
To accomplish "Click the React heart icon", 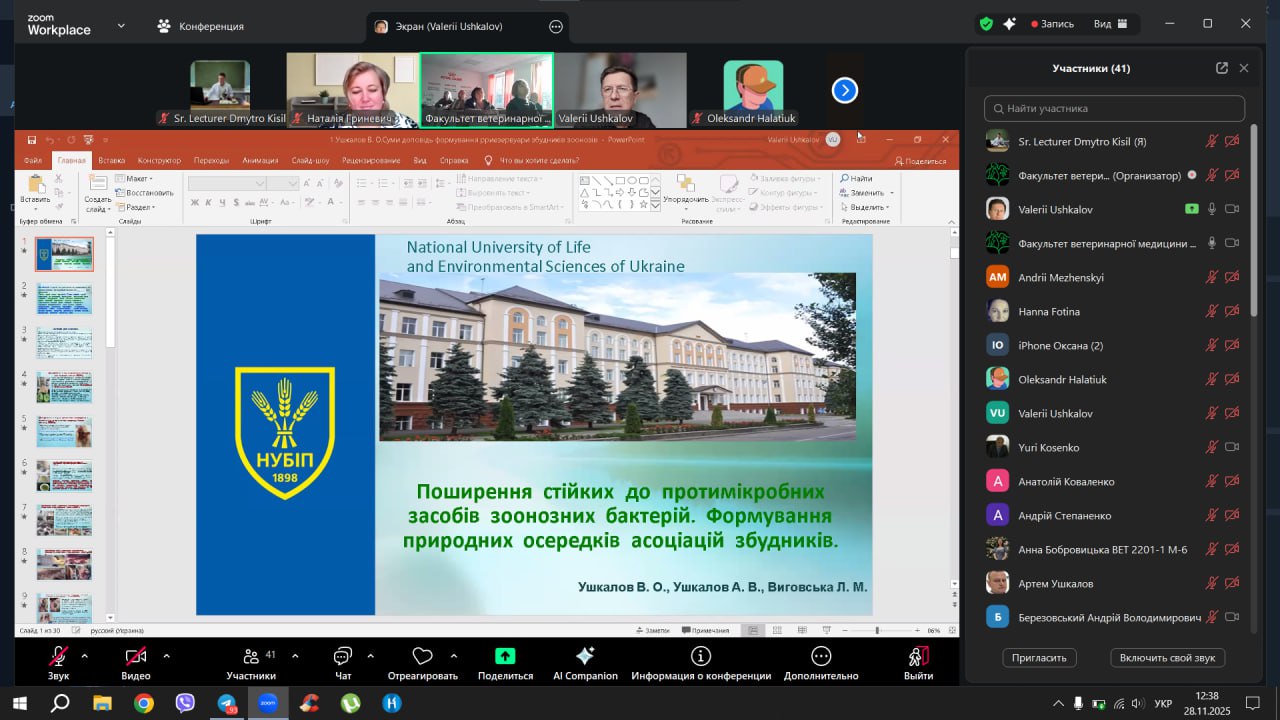I will coord(422,657).
